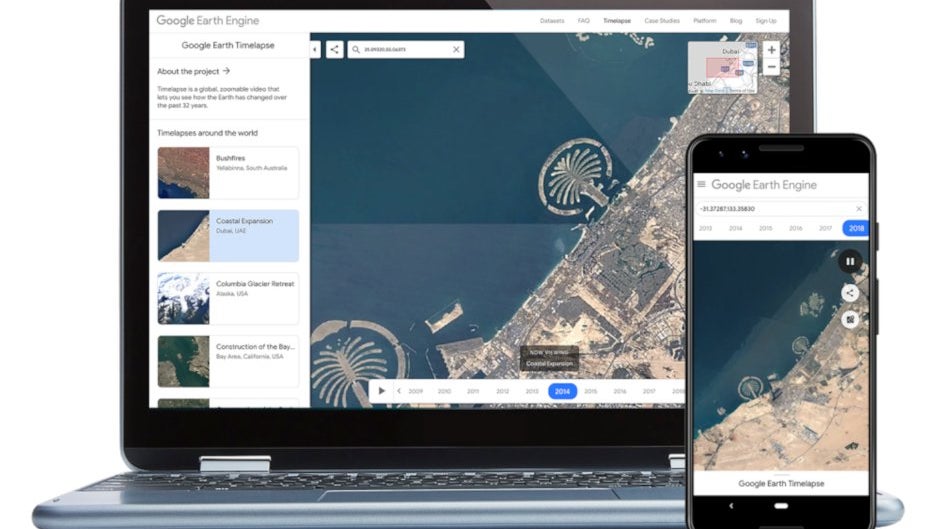Select year 2009 on laptop timeline
This screenshot has height=529, width=940.
415,391
